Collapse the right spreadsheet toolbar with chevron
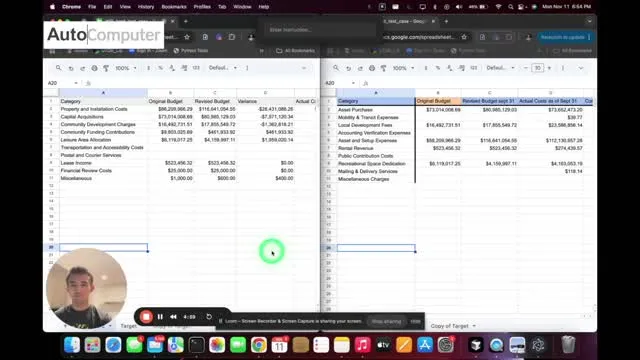The width and height of the screenshot is (640, 360). (581, 68)
